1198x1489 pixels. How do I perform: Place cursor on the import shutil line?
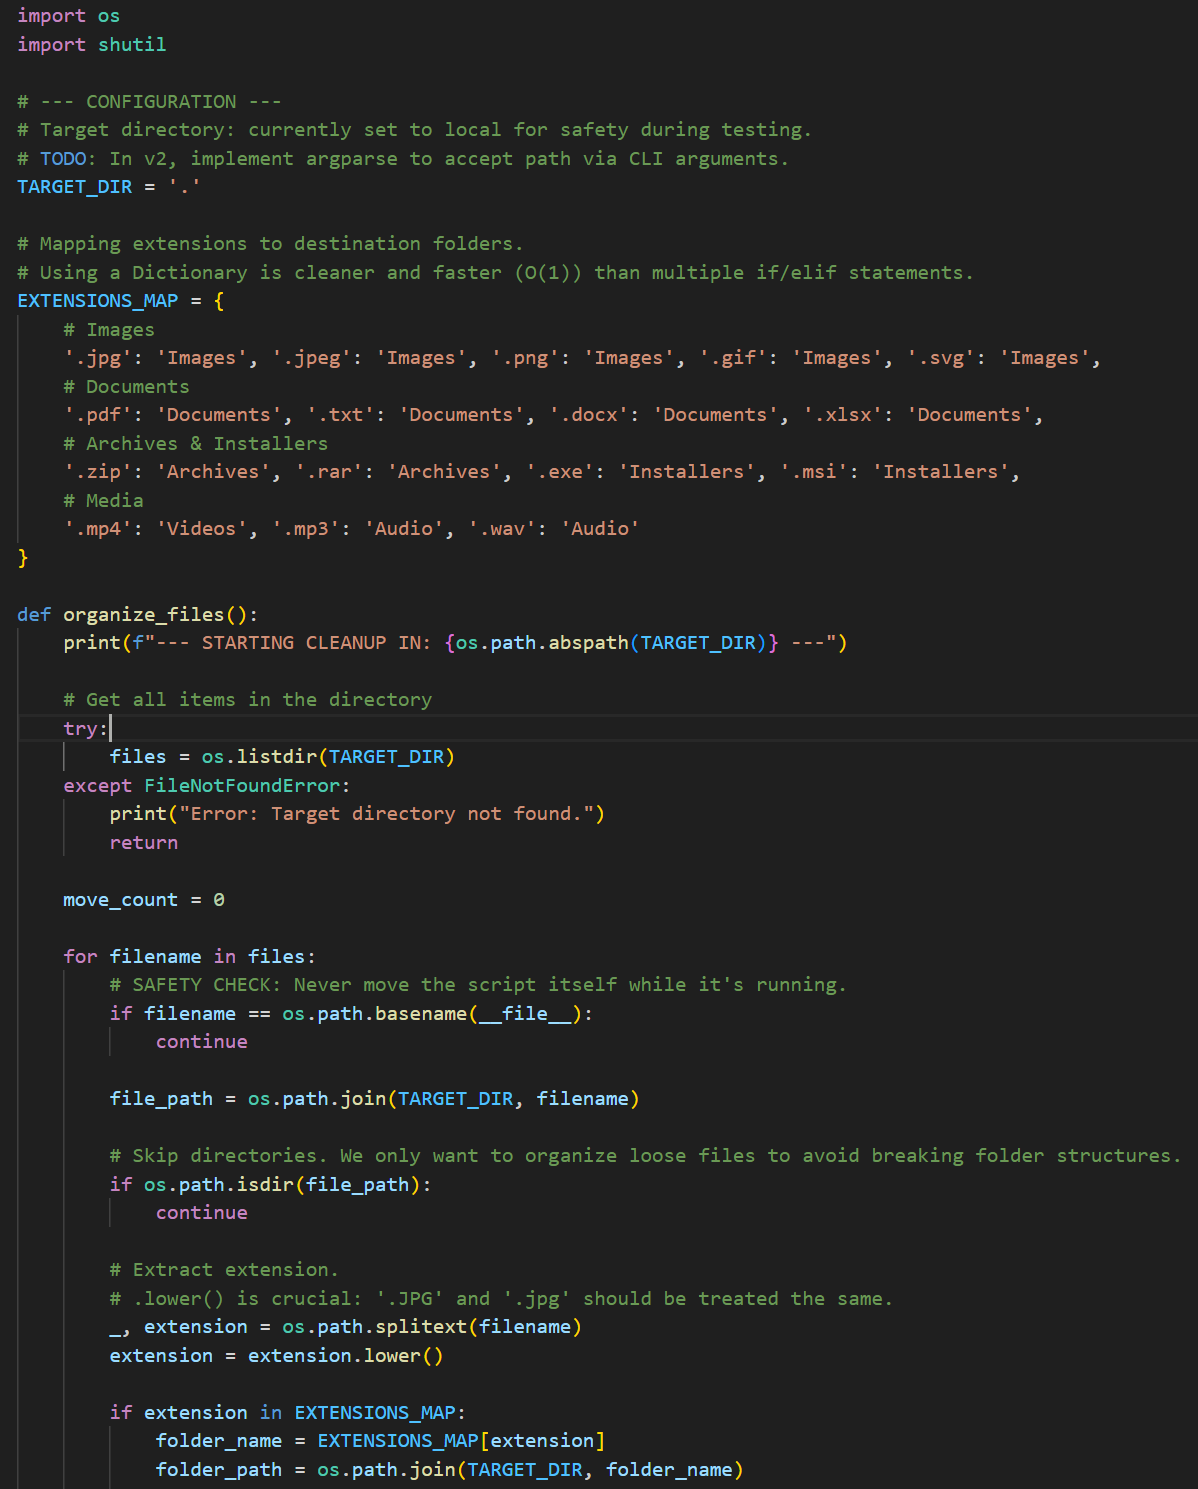tap(92, 44)
